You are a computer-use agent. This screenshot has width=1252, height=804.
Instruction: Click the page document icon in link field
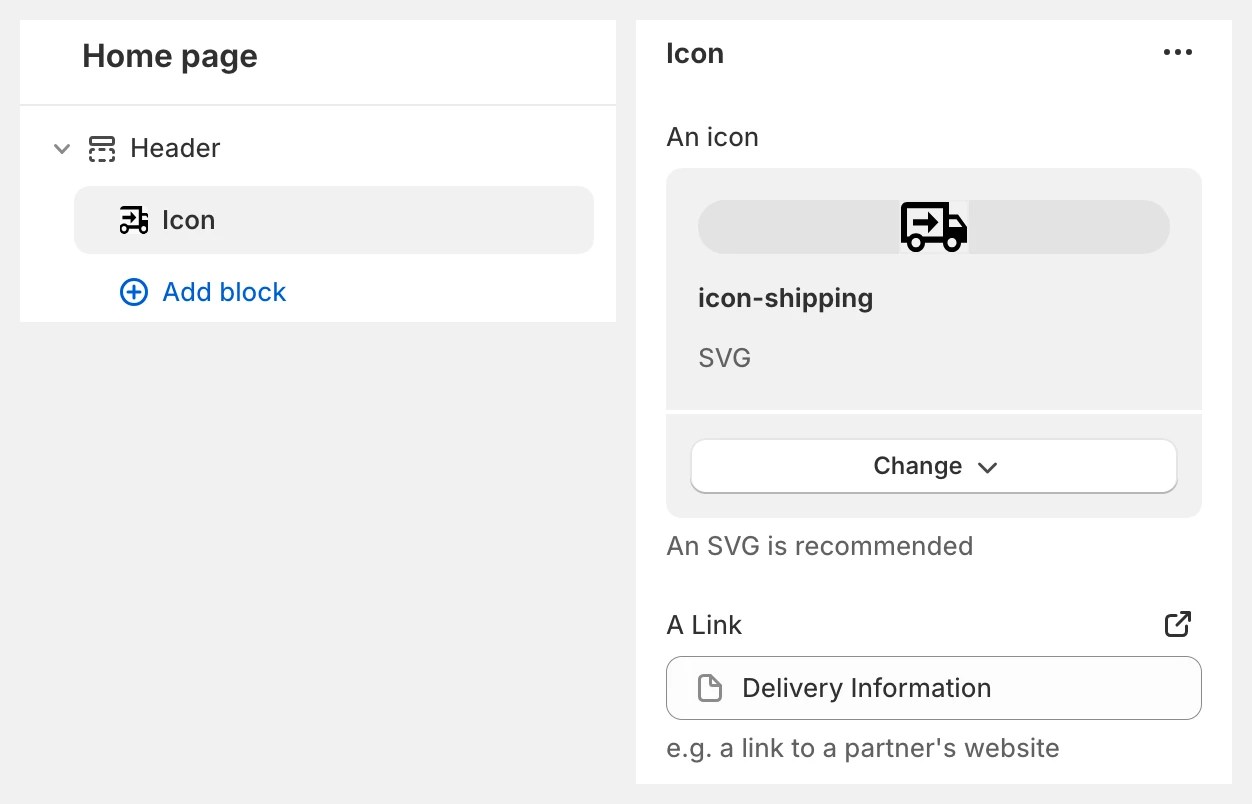coord(709,688)
